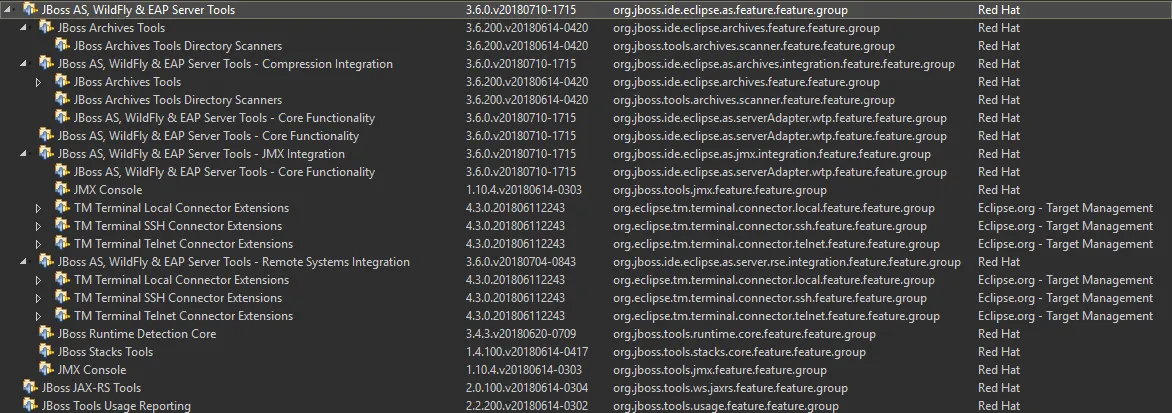Click ID org.jboss.ide.eclipse.as.jmx.integration.feature.feature.group
Image resolution: width=1172 pixels, height=413 pixels.
pyautogui.click(x=771, y=154)
